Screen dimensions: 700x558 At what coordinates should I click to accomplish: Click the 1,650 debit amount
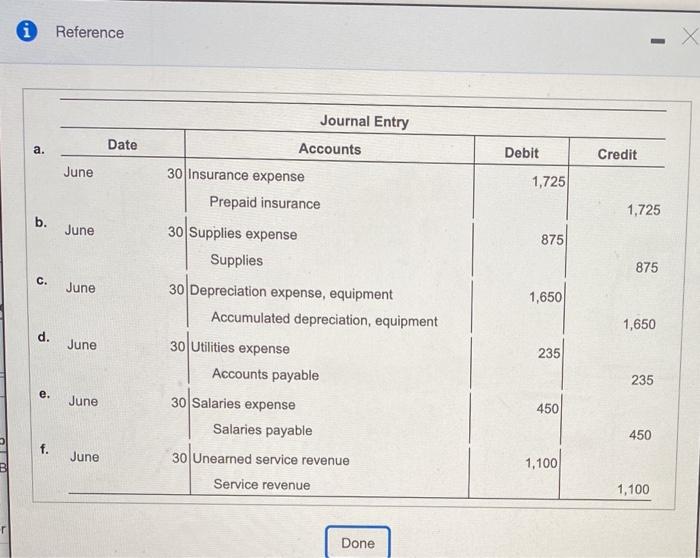[x=546, y=297]
